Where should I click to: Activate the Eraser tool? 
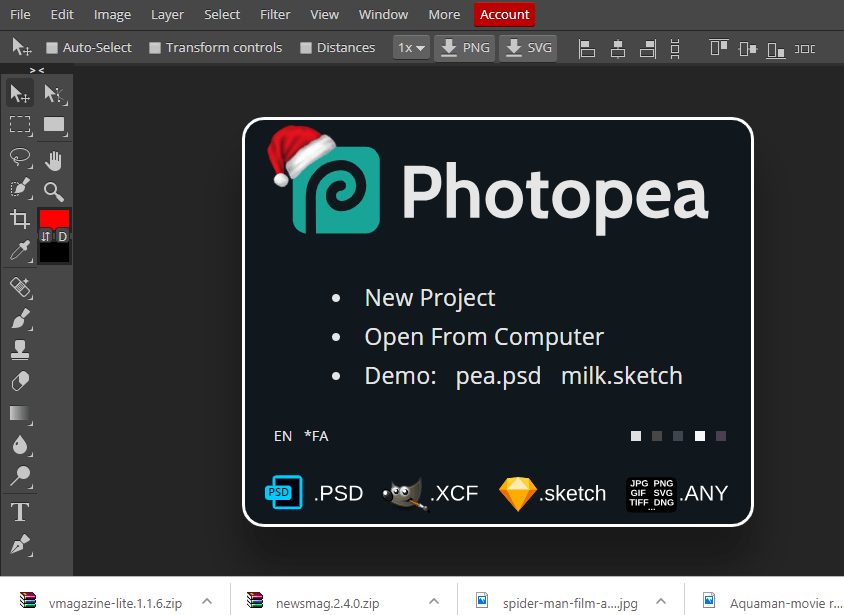pos(20,381)
